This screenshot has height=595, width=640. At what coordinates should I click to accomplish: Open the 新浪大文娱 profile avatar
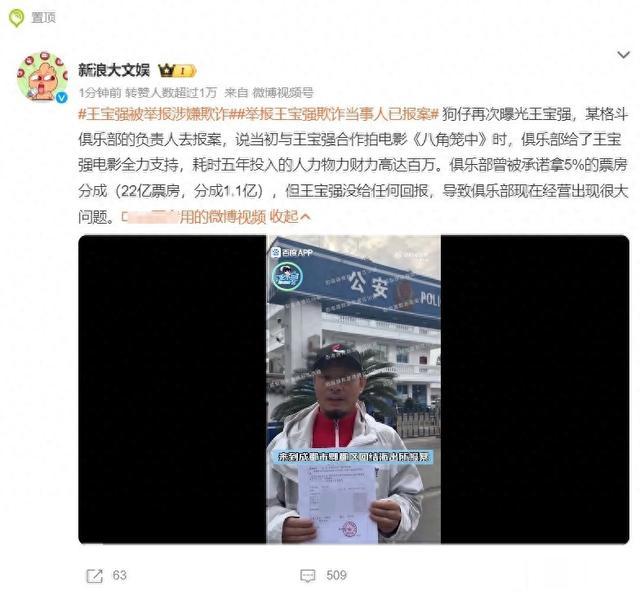click(42, 77)
